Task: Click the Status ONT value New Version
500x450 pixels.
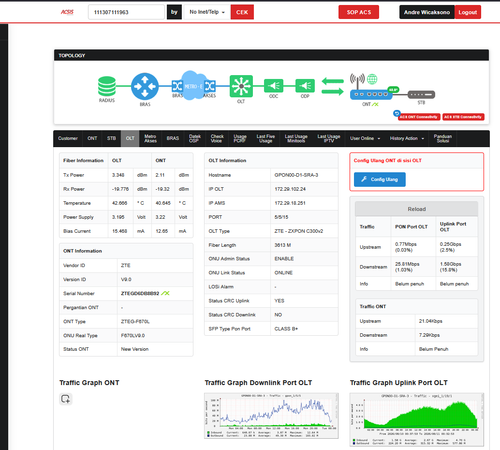Action: (135, 349)
